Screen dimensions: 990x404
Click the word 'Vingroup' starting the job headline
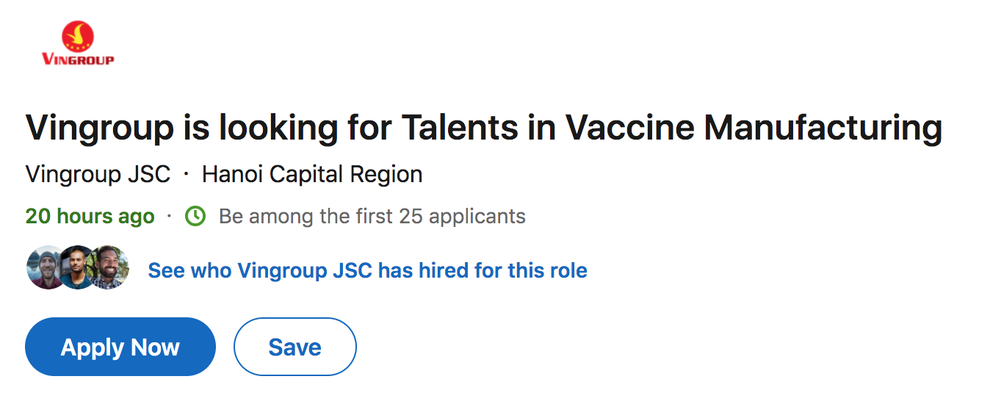tap(99, 128)
